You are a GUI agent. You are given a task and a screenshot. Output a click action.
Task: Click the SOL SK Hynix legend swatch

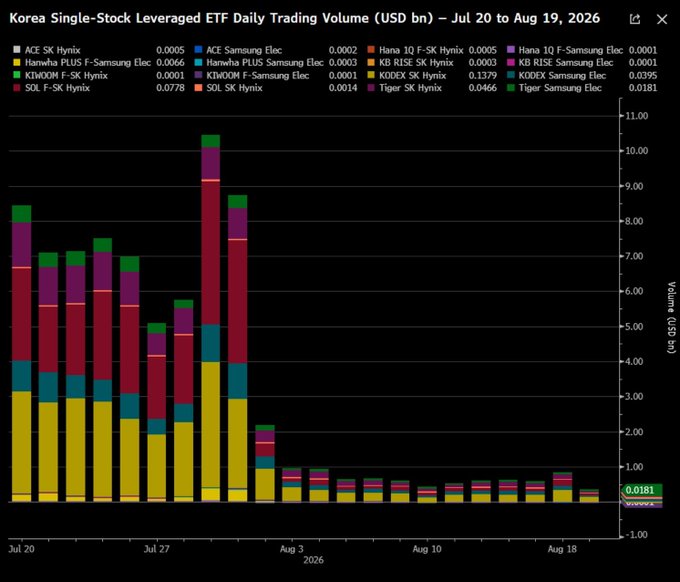click(x=198, y=88)
